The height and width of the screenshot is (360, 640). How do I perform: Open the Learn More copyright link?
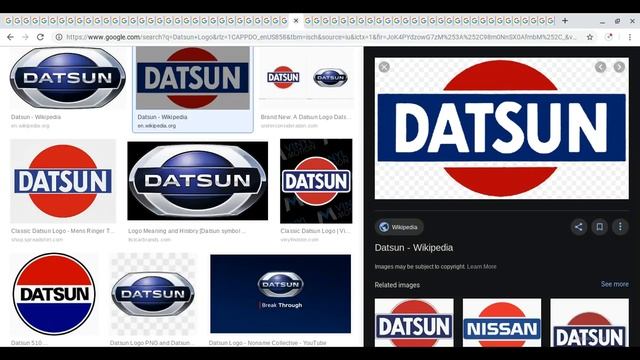[x=482, y=267]
